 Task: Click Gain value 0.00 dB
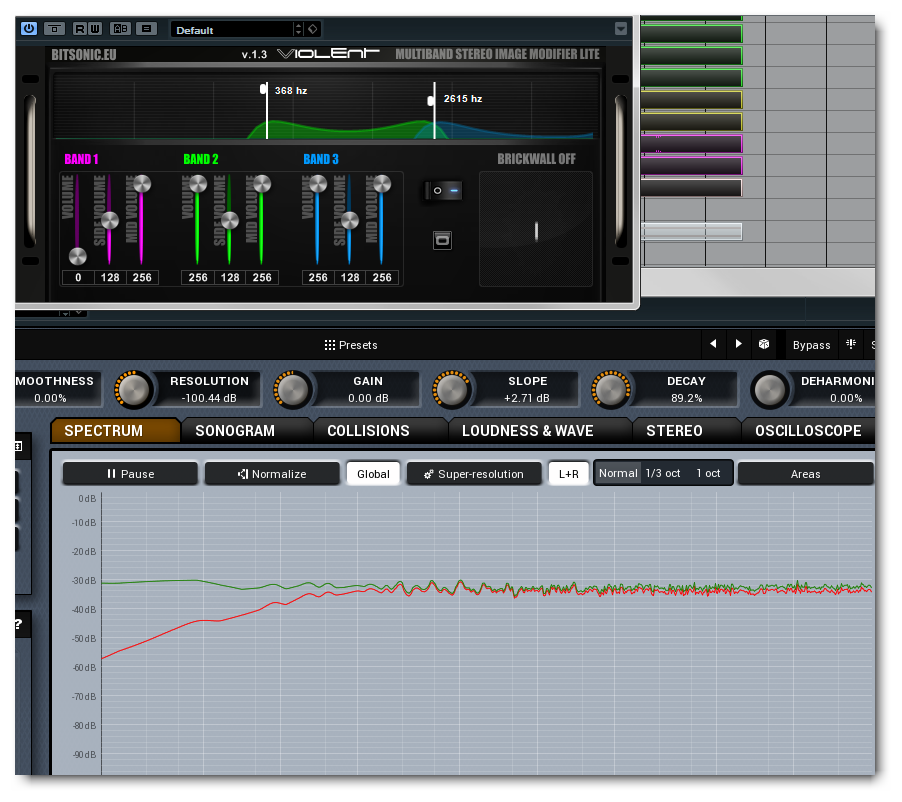coord(368,398)
